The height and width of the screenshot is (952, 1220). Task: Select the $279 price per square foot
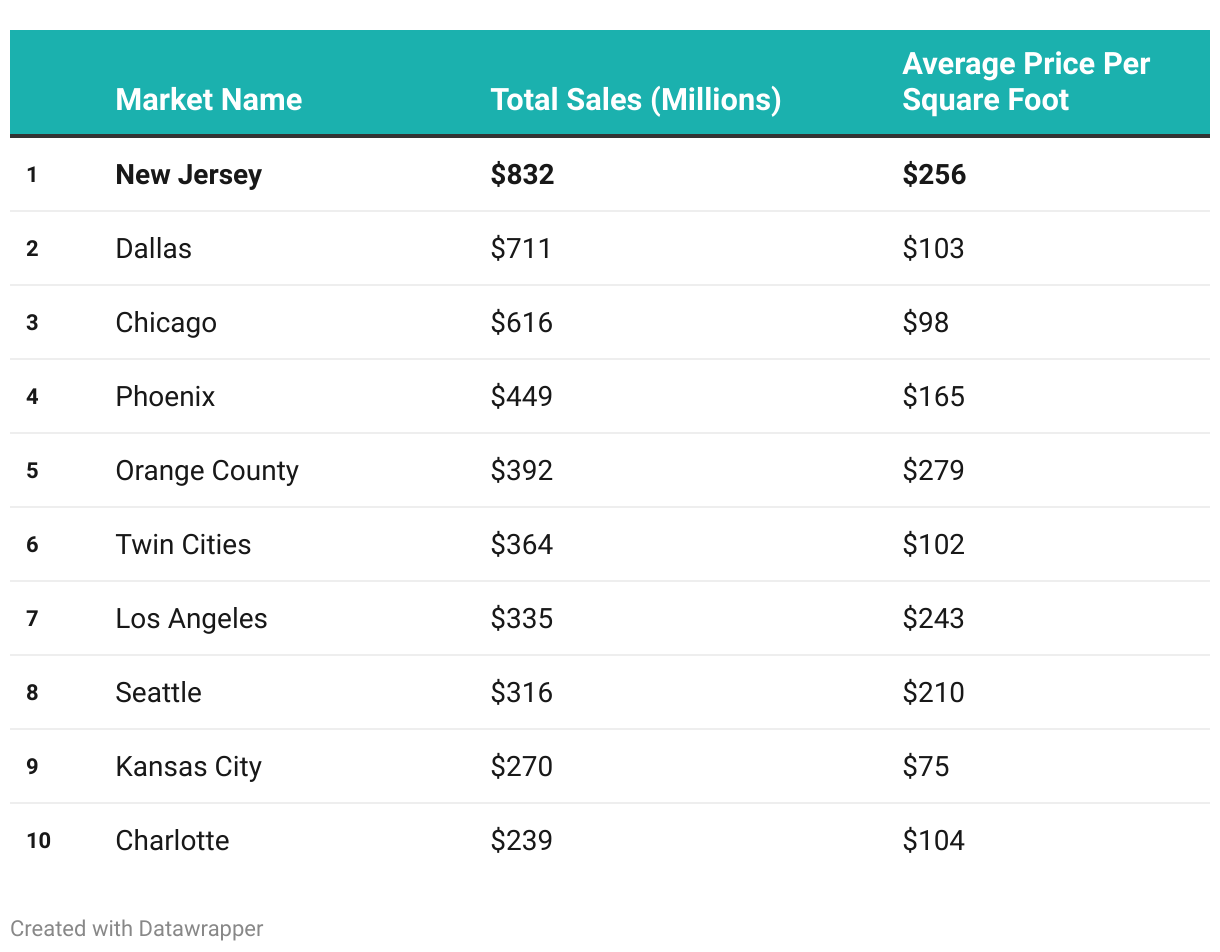933,470
